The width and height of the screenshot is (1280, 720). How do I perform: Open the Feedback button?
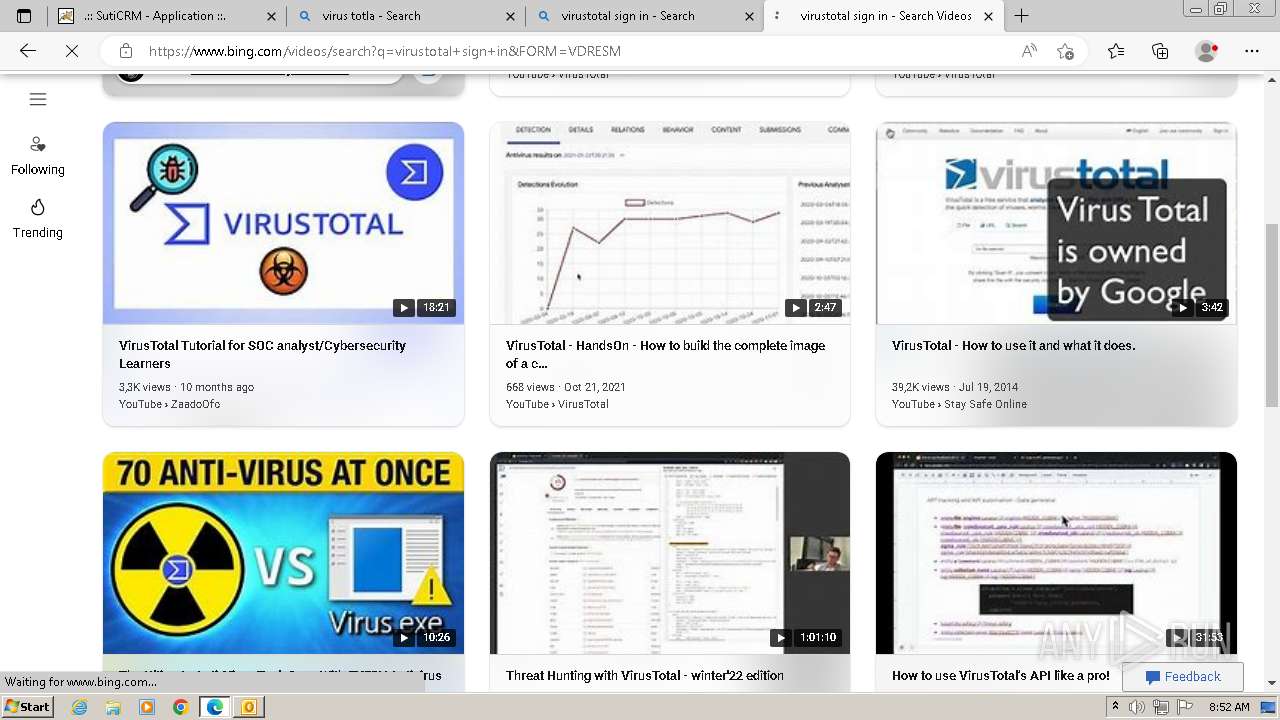point(1183,677)
